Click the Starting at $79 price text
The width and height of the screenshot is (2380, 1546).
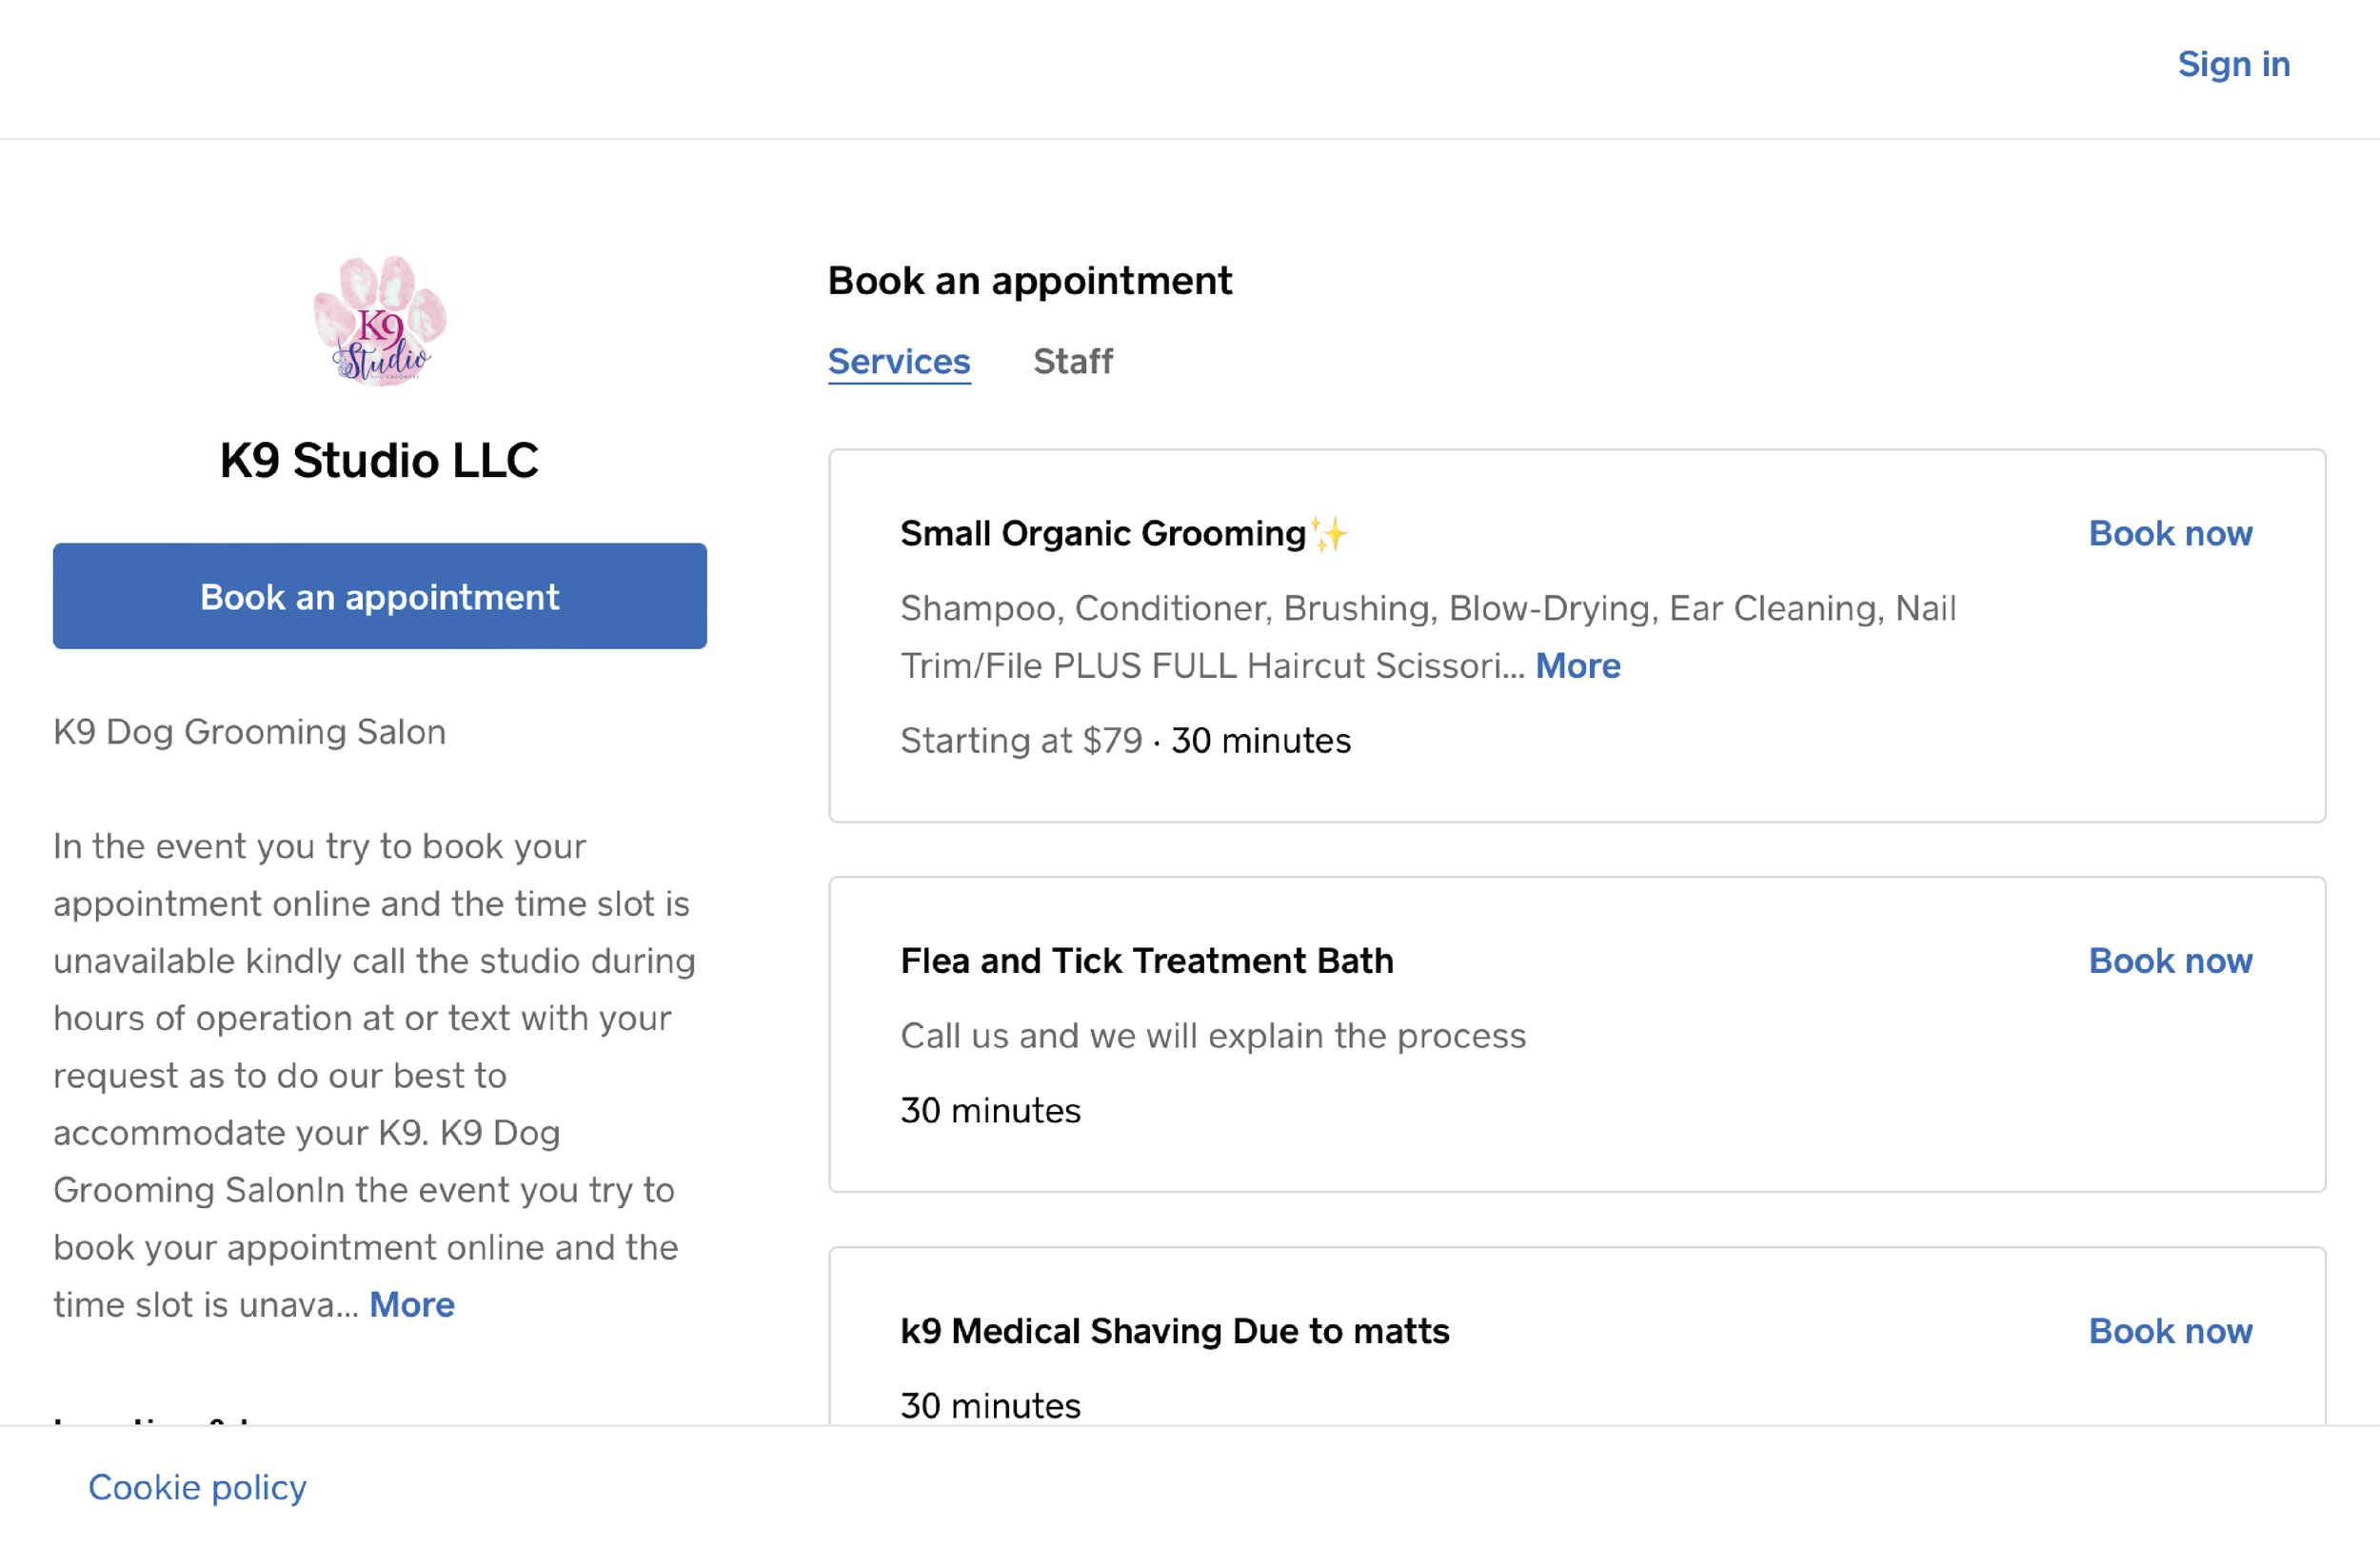tap(1020, 741)
